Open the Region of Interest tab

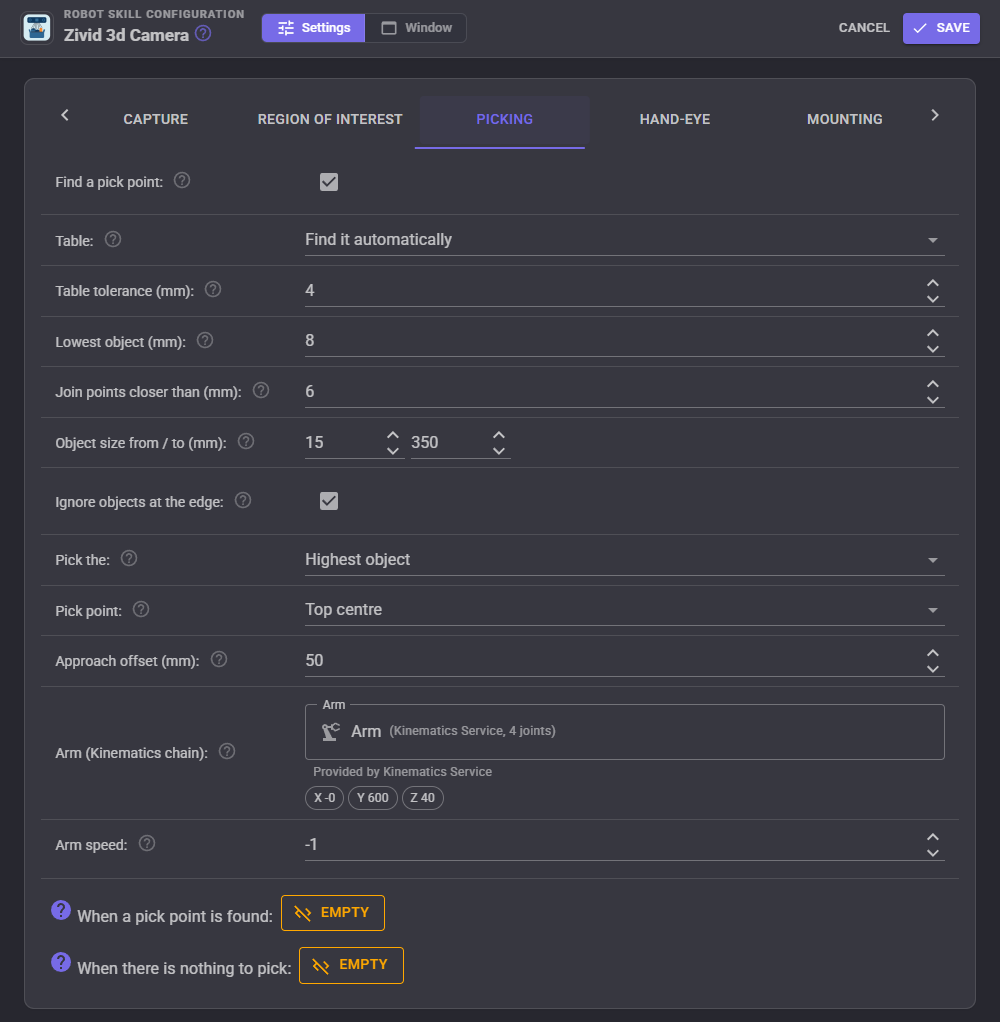(x=330, y=119)
